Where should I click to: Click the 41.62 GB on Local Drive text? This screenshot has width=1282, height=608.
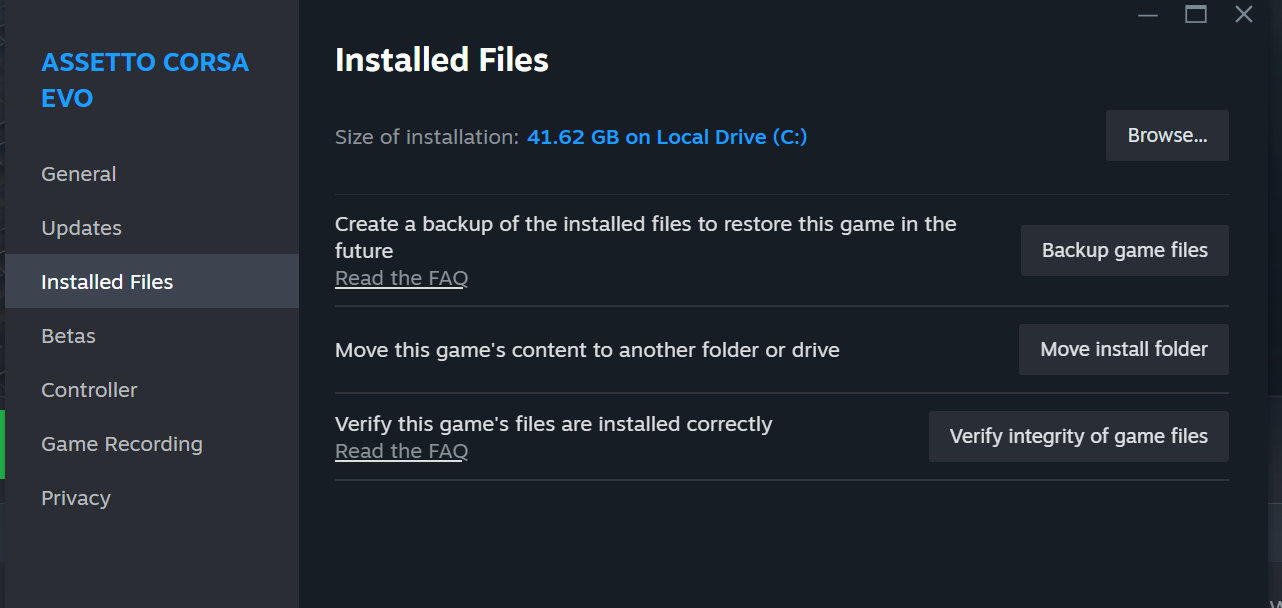point(666,137)
